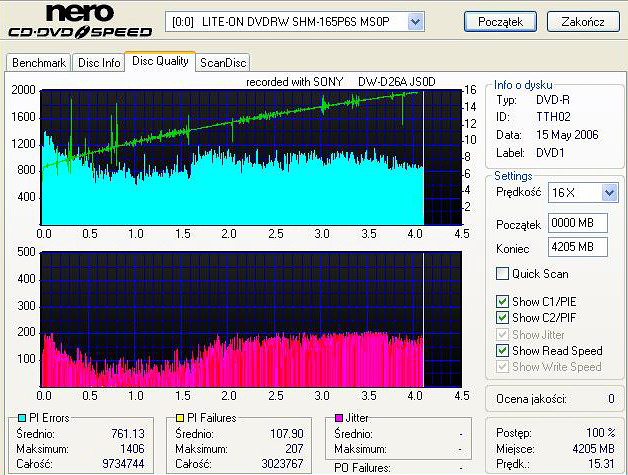The height and width of the screenshot is (475, 628).
Task: Click the disc ID TTH02 text
Action: (x=553, y=117)
